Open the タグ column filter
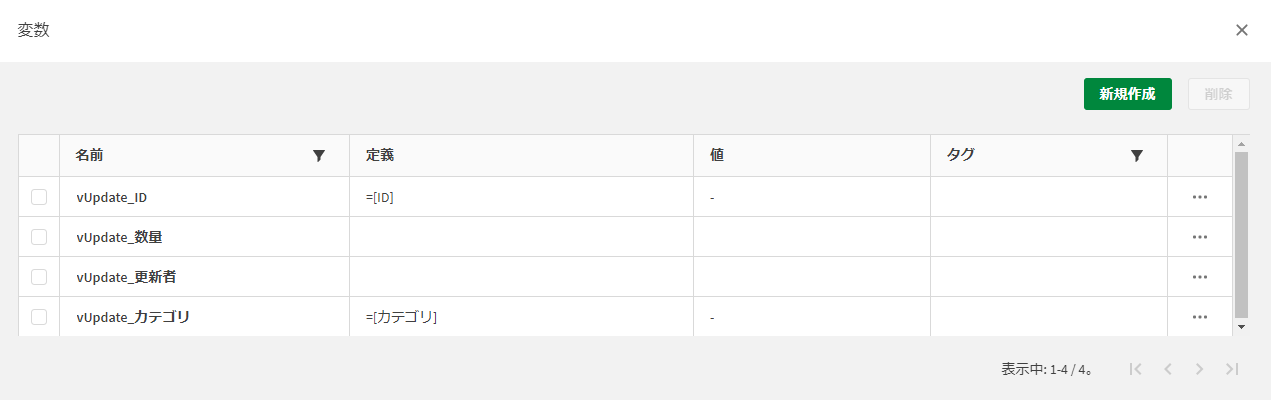This screenshot has height=400, width=1271. point(1136,155)
